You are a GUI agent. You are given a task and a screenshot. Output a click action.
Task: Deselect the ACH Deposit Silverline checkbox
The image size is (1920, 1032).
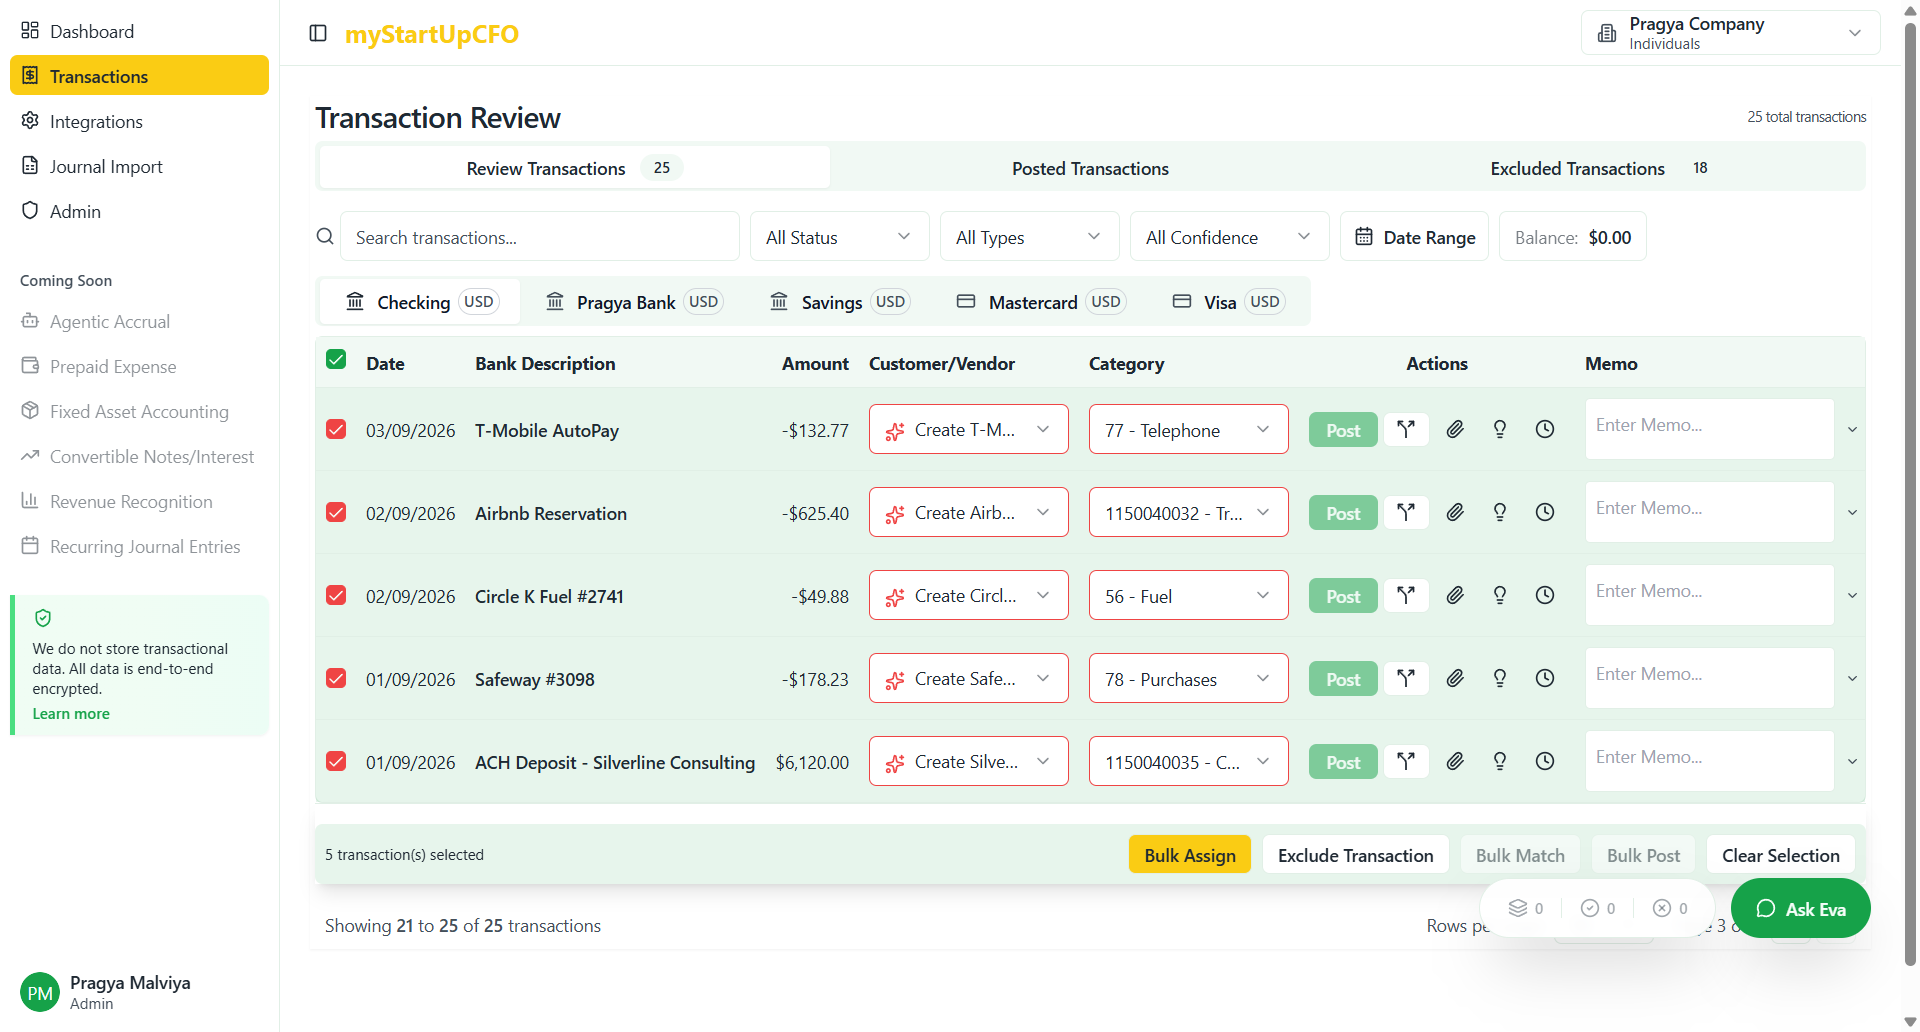[x=336, y=762]
